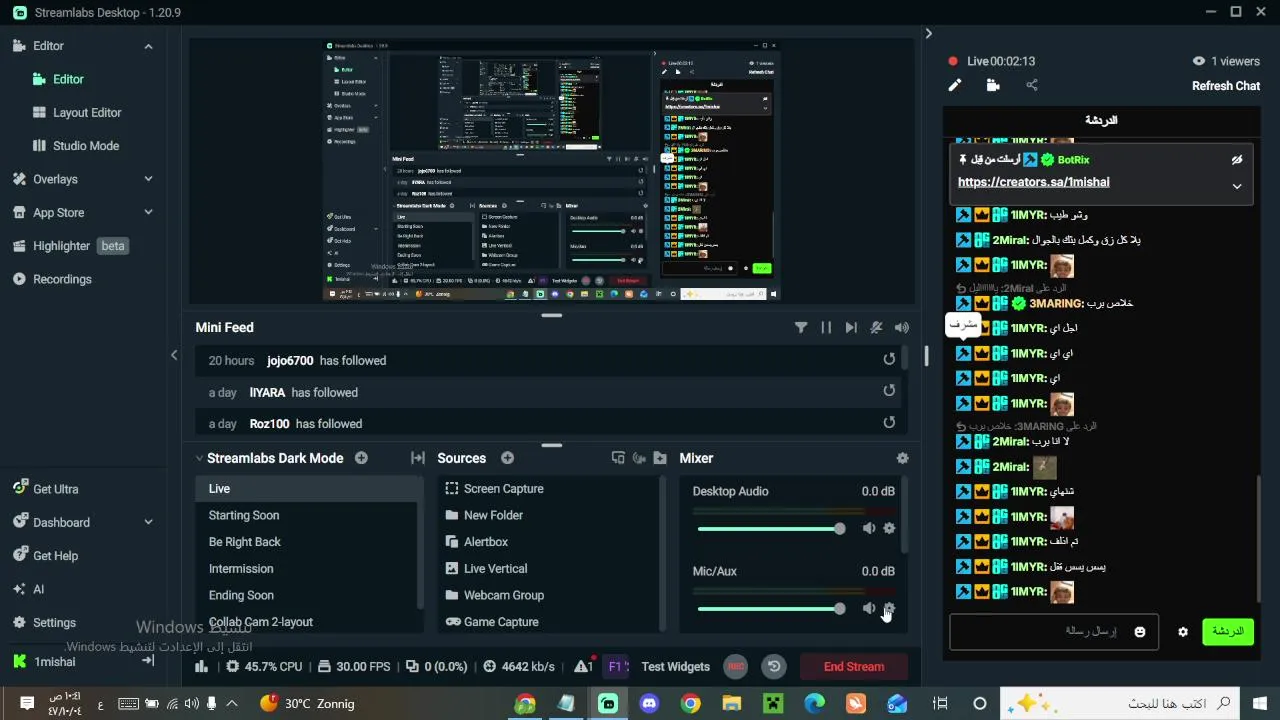Open Streamlabs Dark Mode scene collection dropdown

pyautogui.click(x=200, y=458)
